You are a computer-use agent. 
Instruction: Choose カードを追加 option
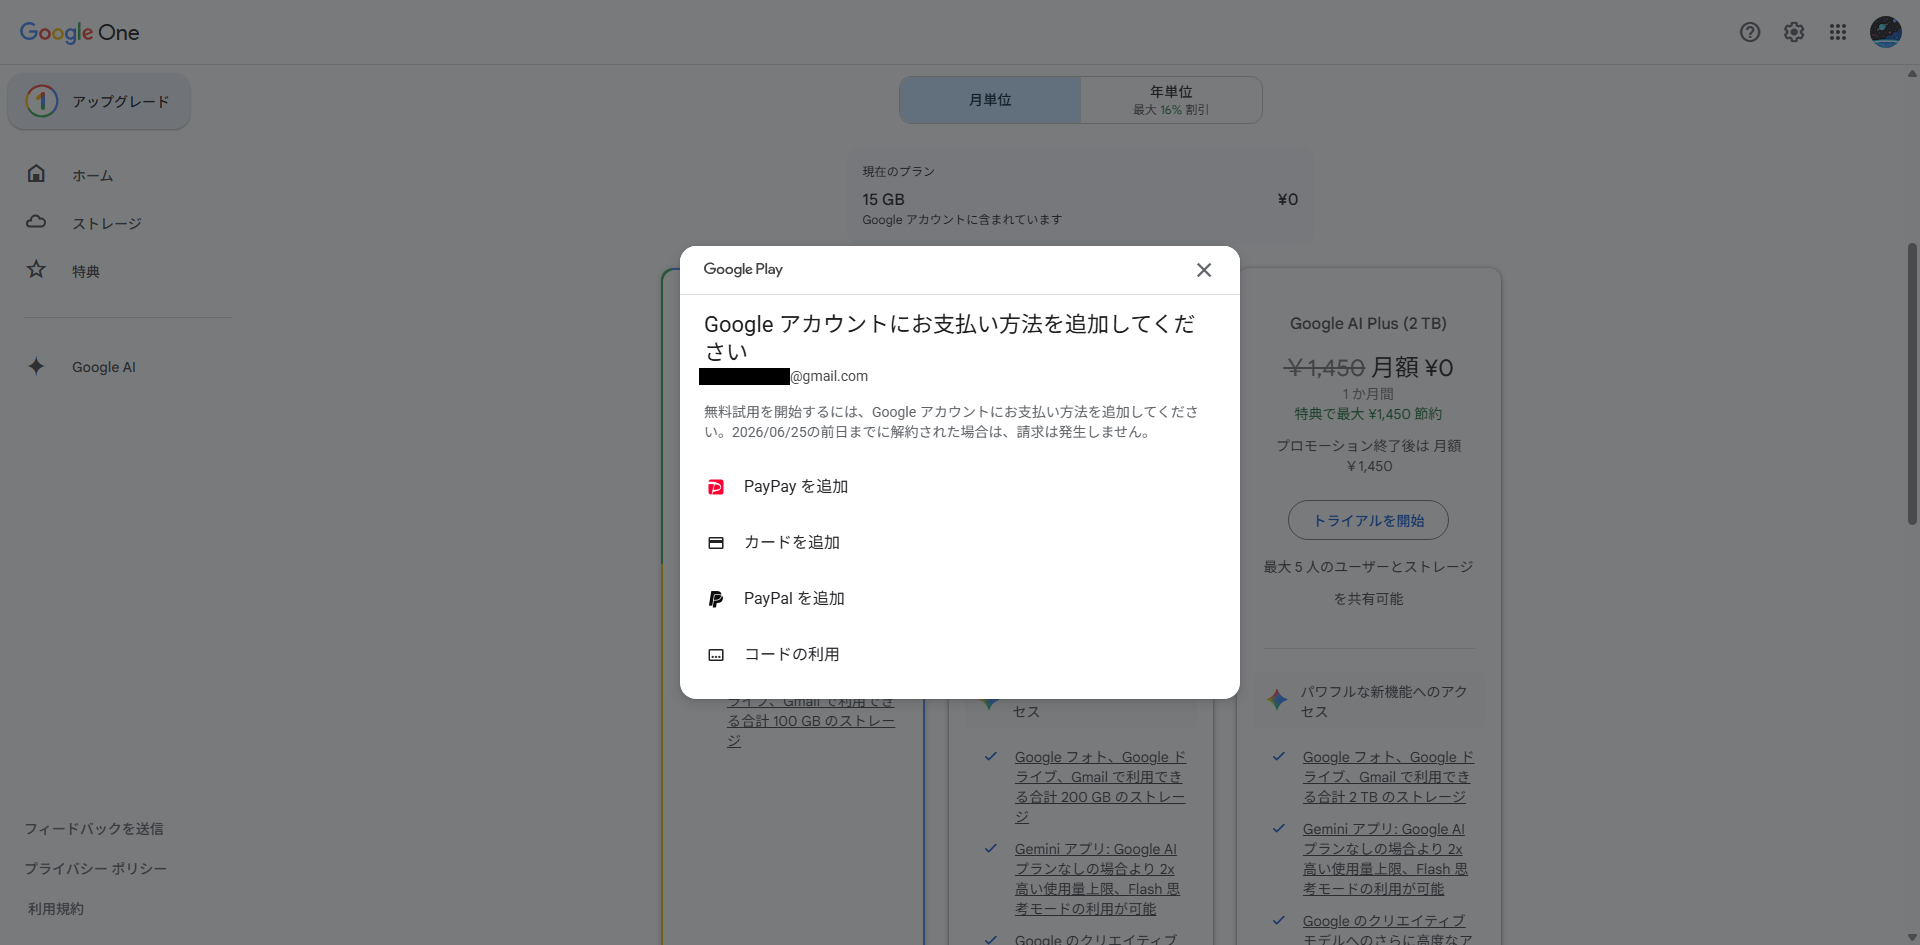[960, 543]
